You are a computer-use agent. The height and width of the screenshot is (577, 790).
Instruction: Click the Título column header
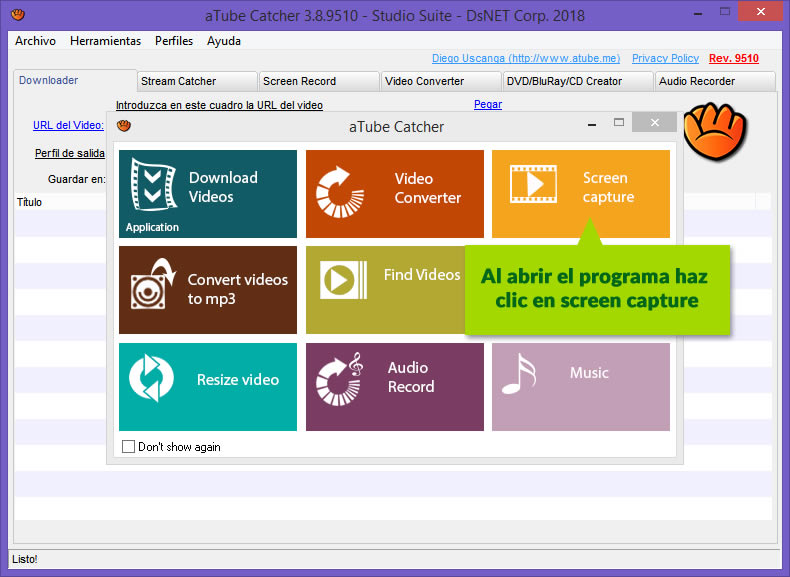[29, 202]
